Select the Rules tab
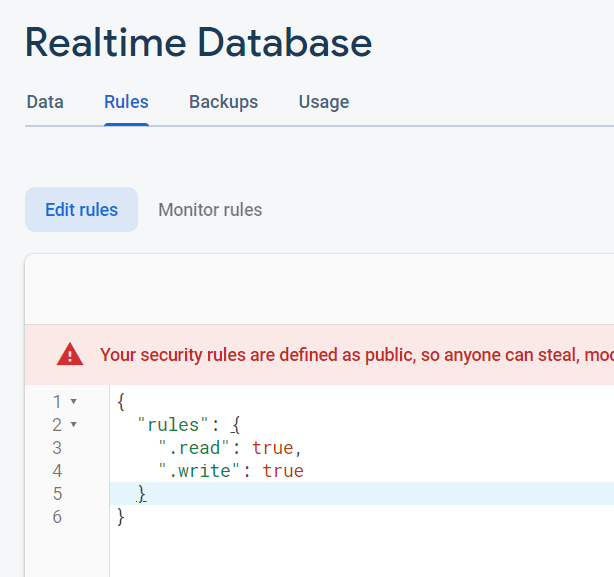The width and height of the screenshot is (614, 577). click(126, 102)
